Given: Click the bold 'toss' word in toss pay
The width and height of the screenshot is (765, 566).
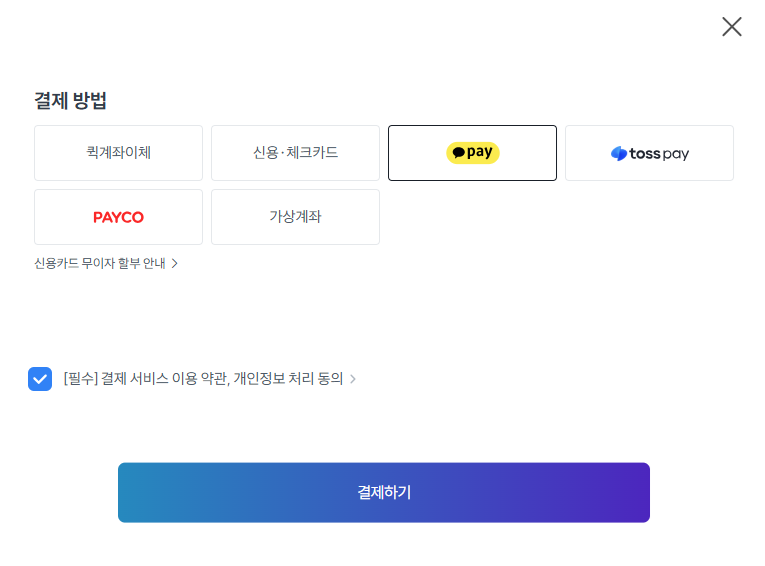Looking at the screenshot, I should click(x=644, y=154).
